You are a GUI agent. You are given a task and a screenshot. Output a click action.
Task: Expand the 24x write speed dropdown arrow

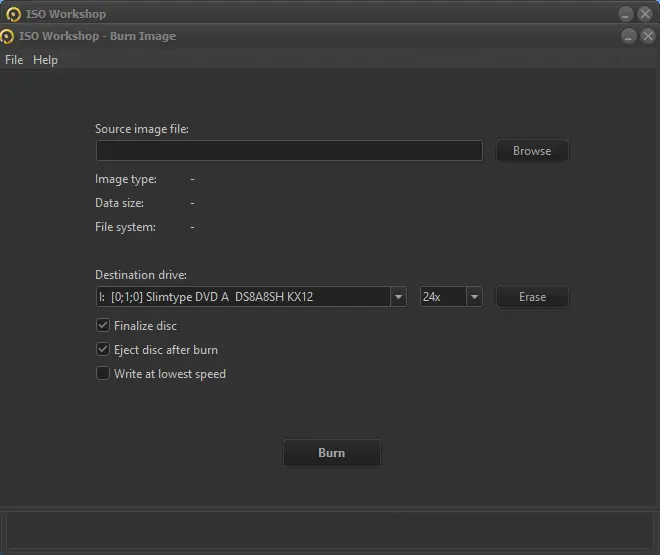474,297
